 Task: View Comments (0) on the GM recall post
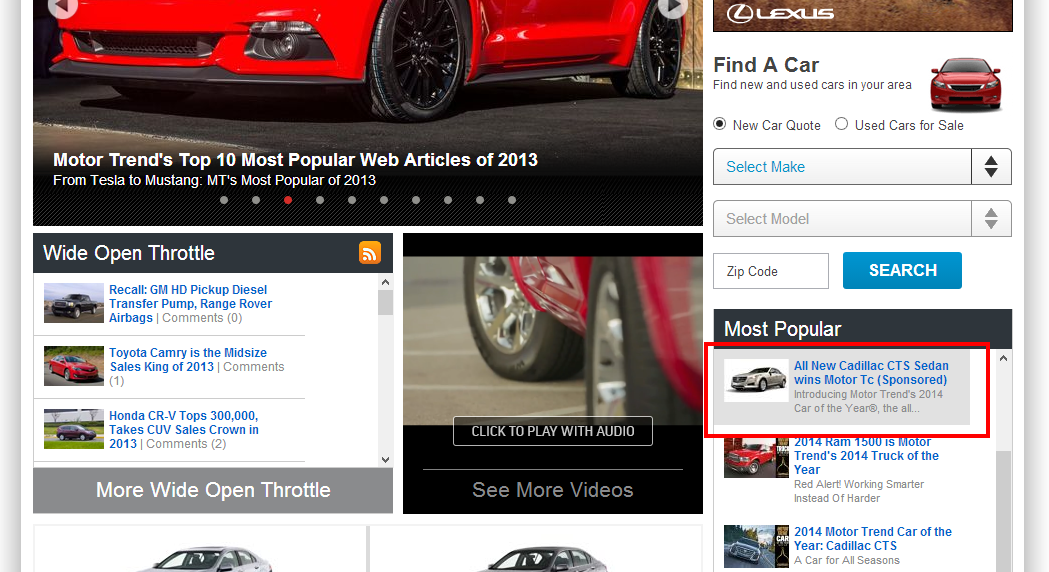[x=202, y=318]
